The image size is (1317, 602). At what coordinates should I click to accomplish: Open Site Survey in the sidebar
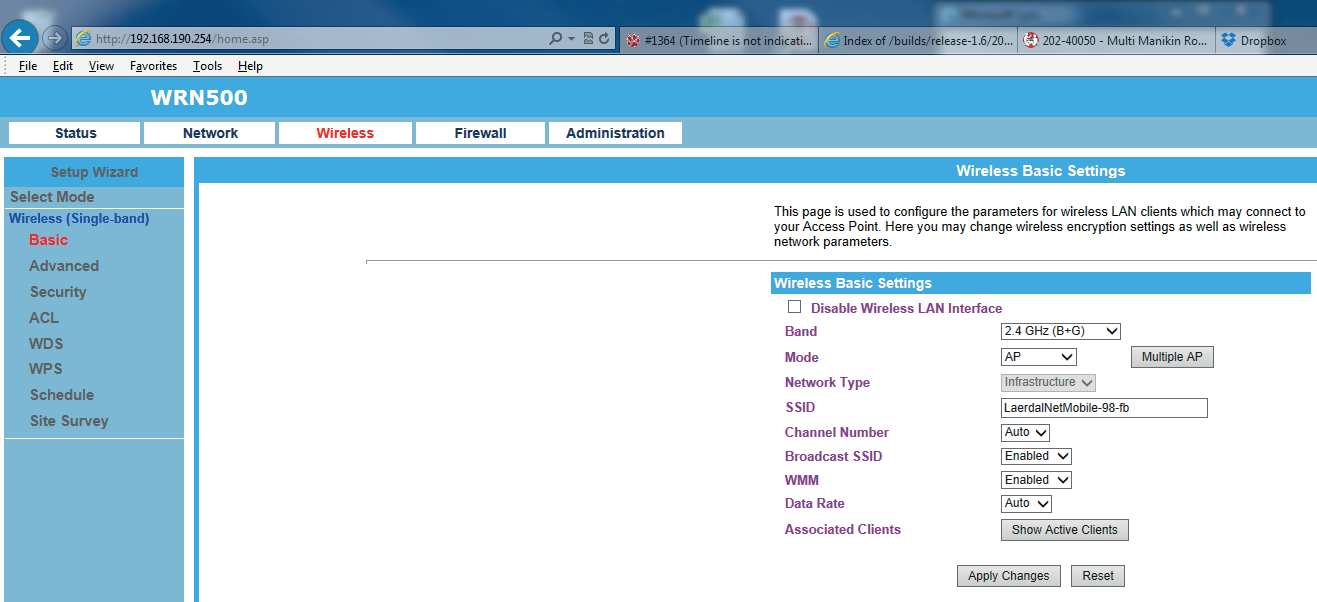(x=69, y=421)
